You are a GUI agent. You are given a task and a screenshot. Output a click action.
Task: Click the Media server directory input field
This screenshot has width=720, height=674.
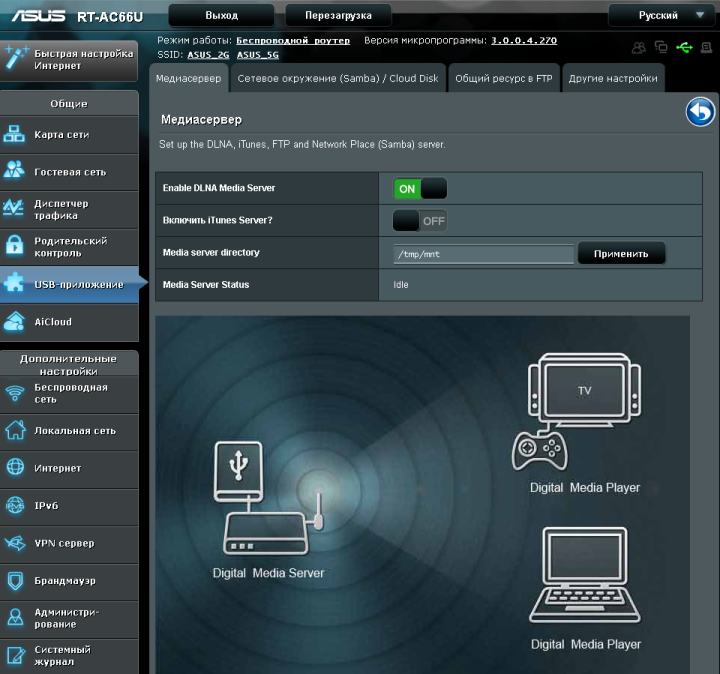click(x=484, y=254)
